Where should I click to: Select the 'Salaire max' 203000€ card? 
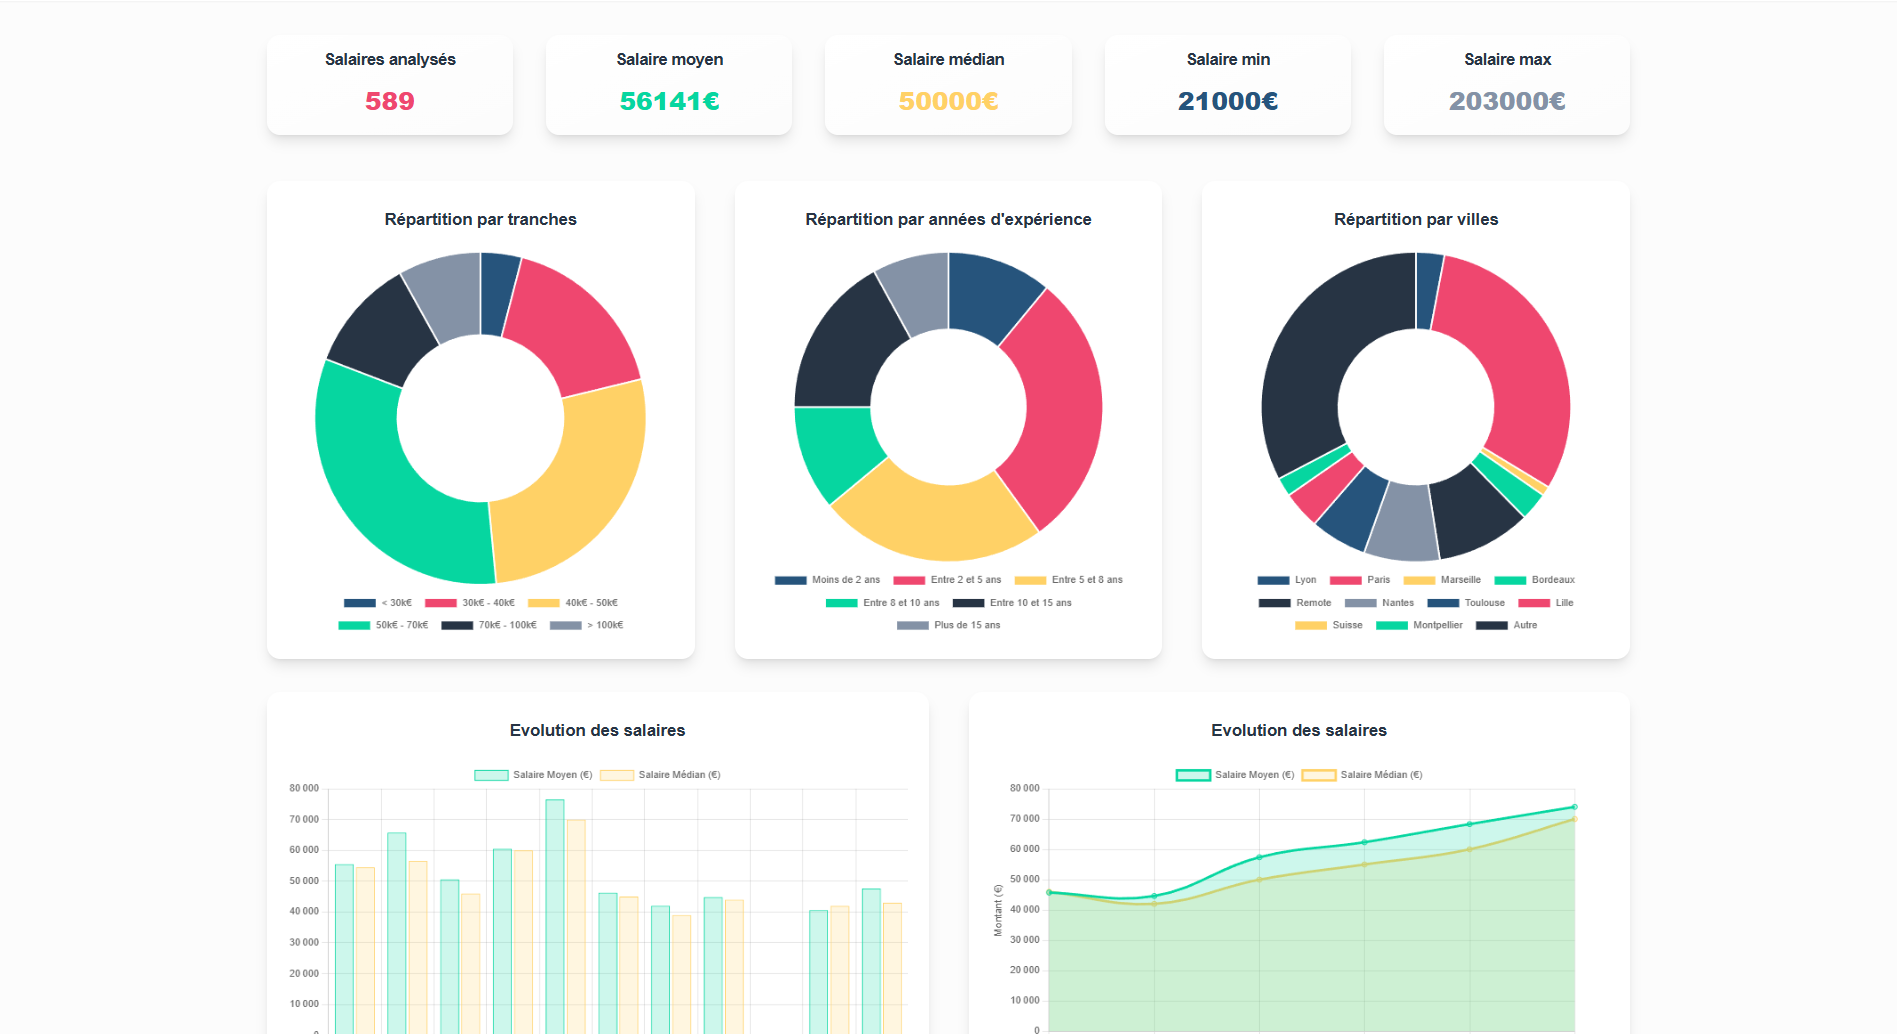point(1507,85)
